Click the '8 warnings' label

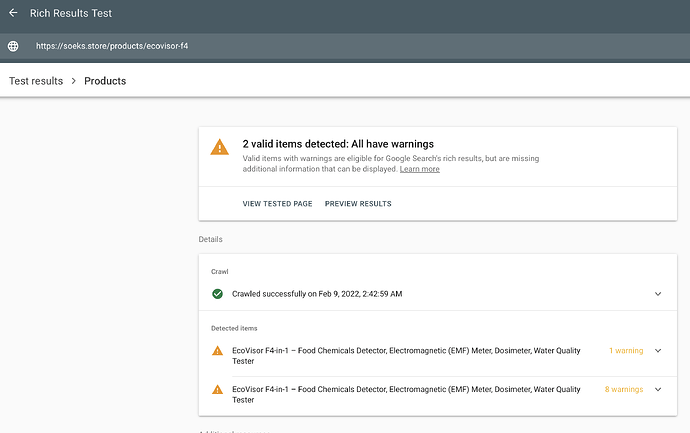tap(624, 389)
